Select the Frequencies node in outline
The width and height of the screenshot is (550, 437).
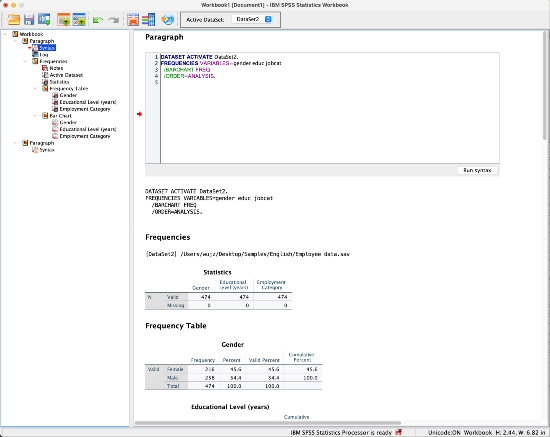(x=49, y=61)
